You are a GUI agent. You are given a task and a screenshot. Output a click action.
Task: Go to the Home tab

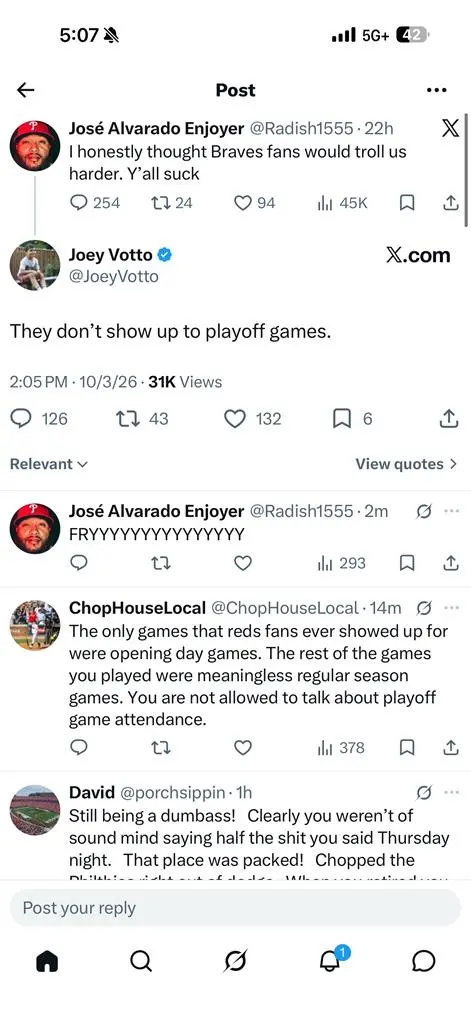coord(46,961)
